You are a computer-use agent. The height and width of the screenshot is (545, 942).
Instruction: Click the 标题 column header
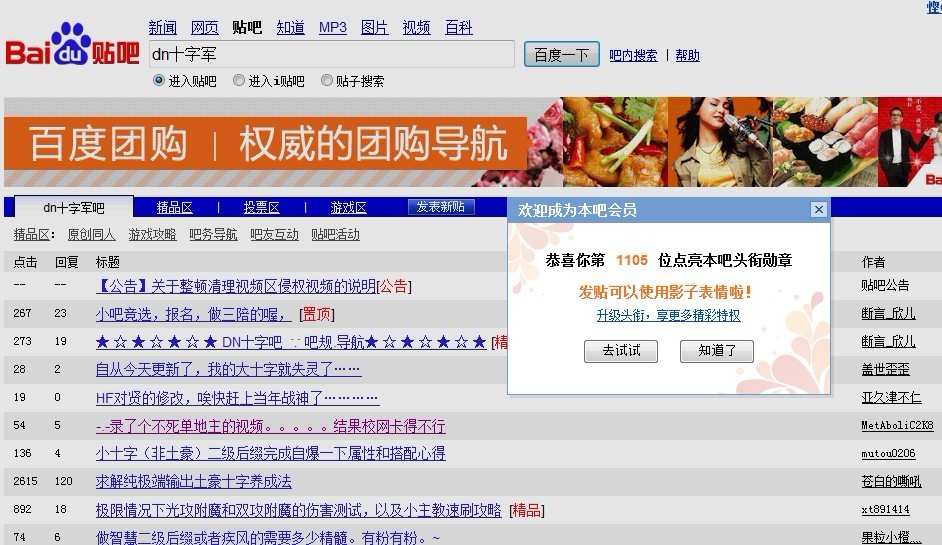click(x=108, y=262)
